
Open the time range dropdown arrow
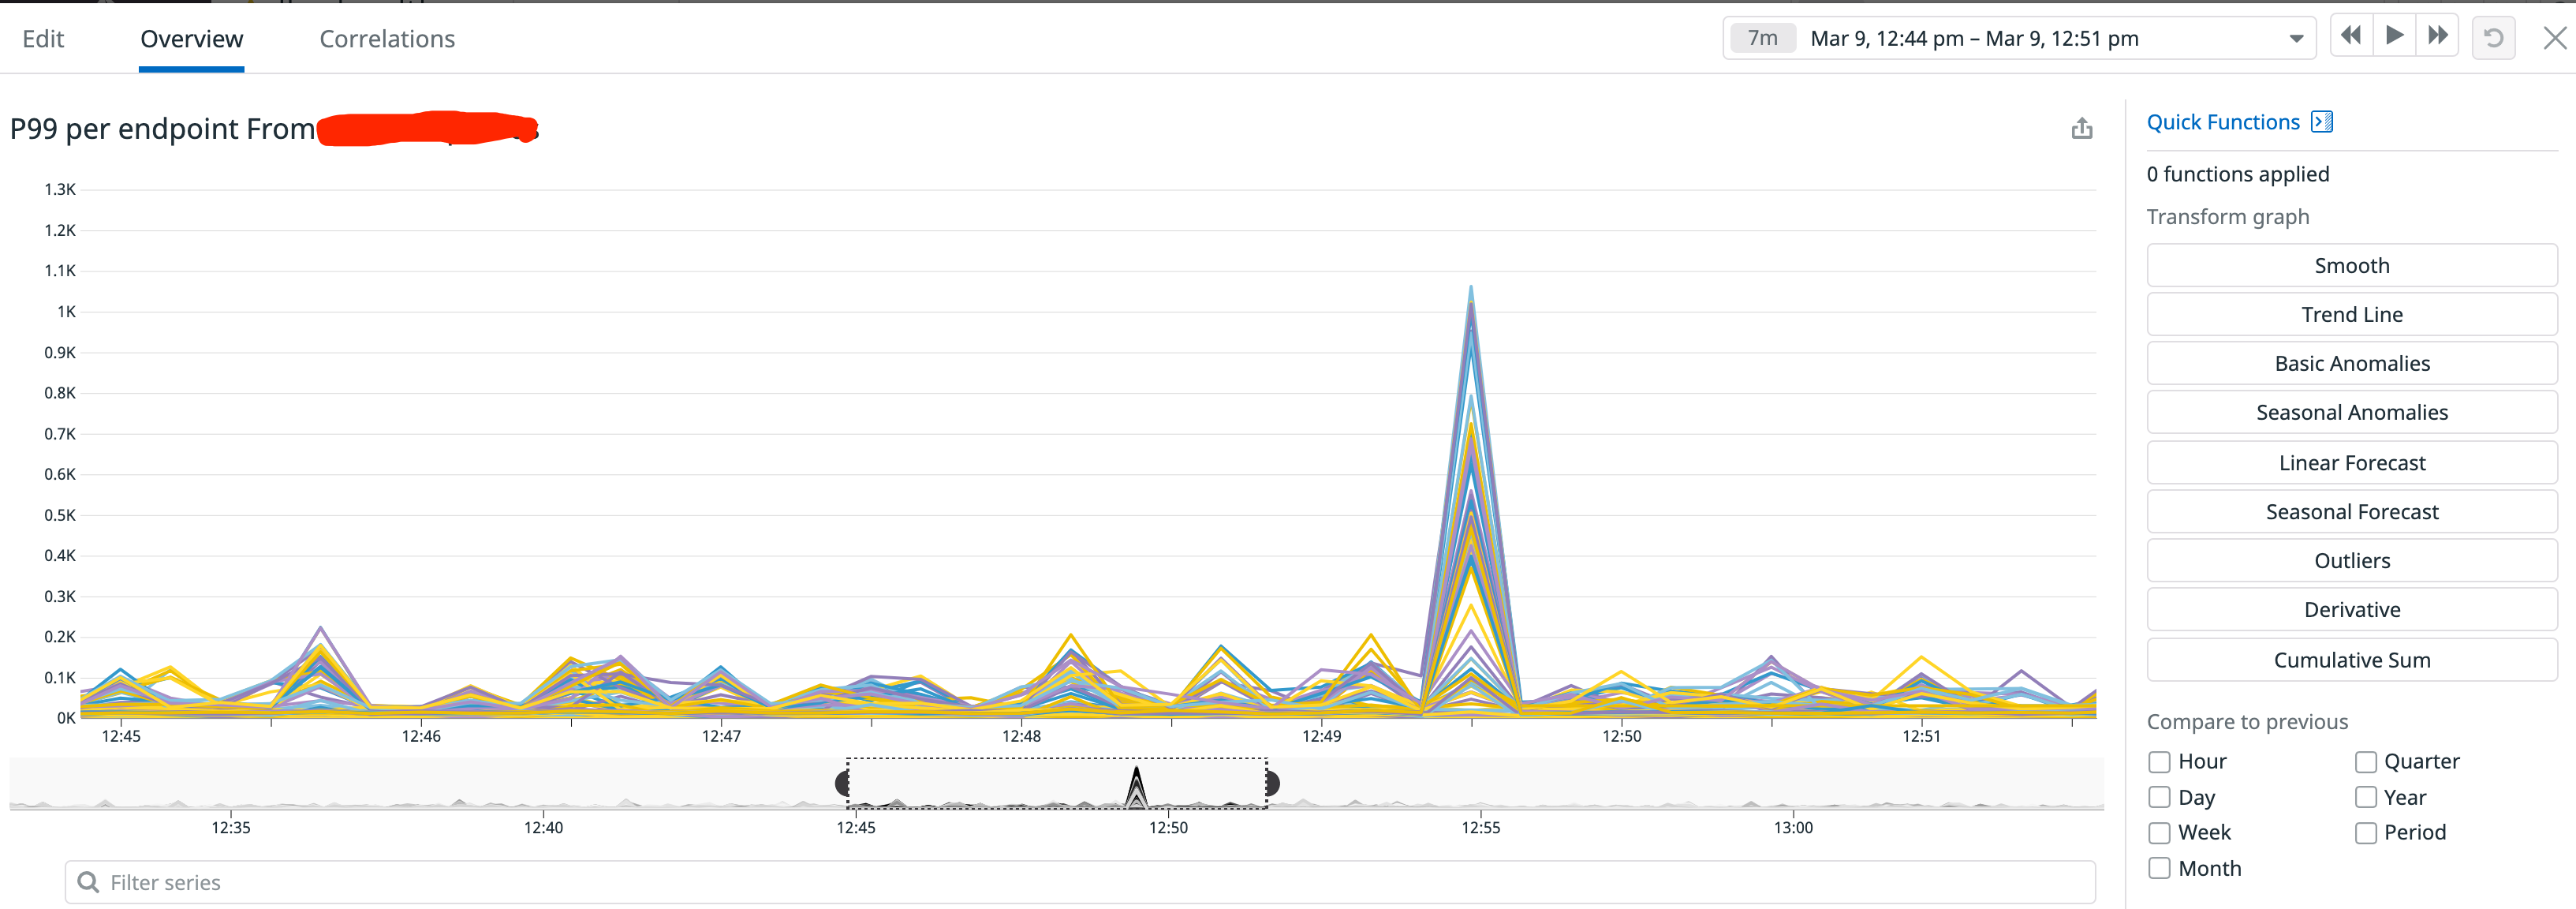pos(2296,39)
